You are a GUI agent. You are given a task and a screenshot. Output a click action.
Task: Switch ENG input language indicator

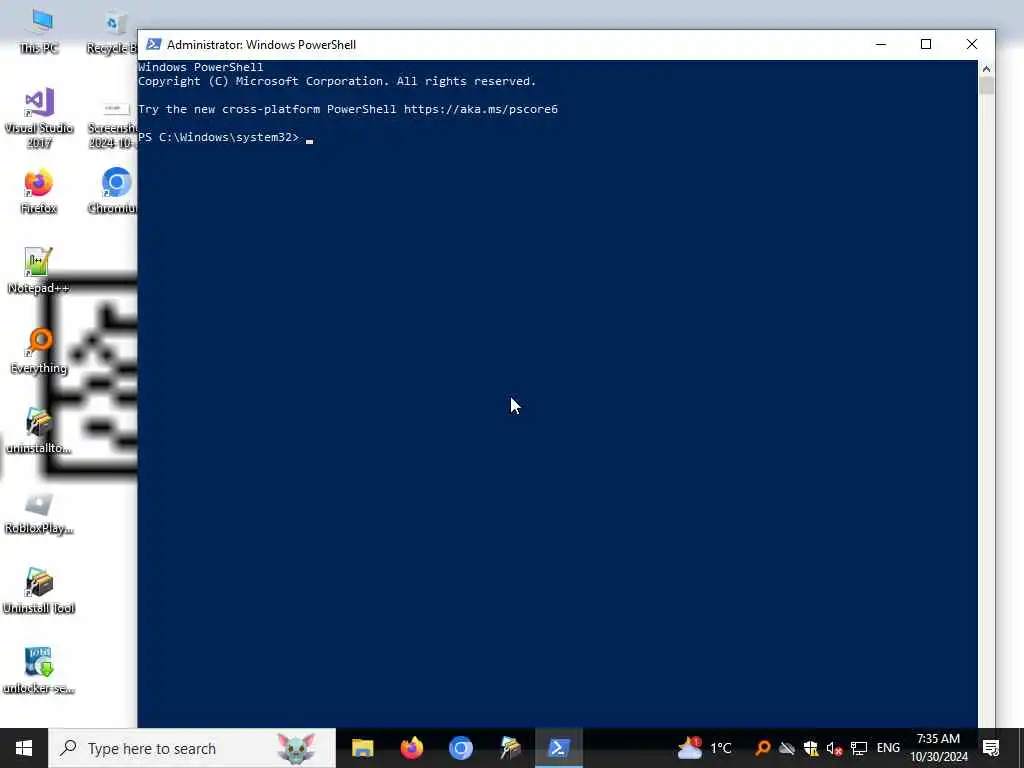coord(888,748)
